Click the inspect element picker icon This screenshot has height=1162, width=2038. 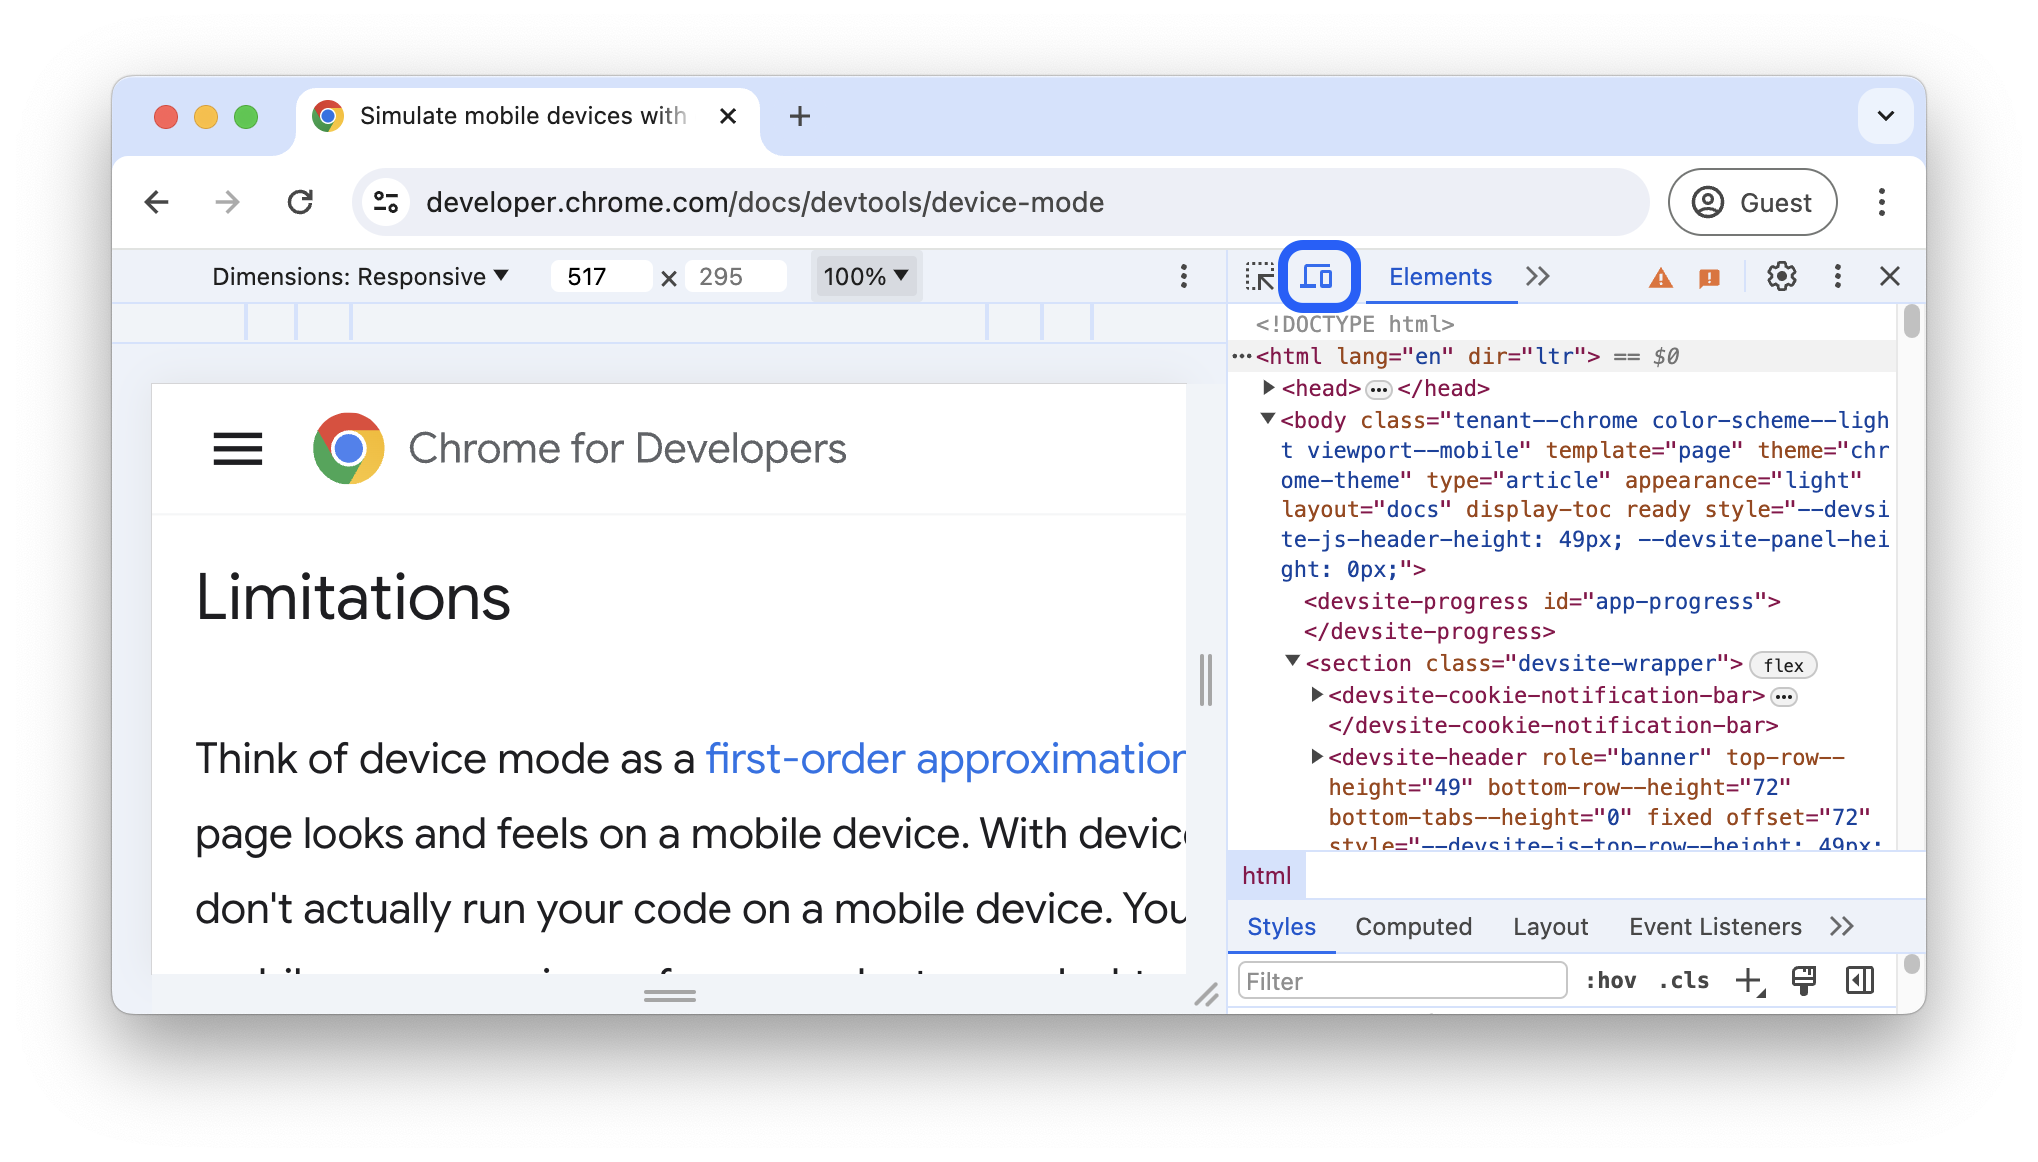tap(1257, 276)
